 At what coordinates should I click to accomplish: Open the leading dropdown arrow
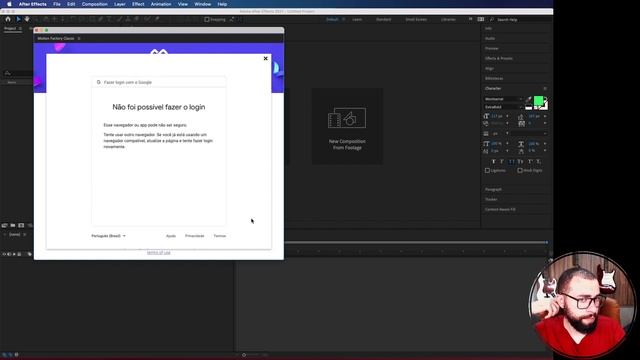click(x=545, y=116)
